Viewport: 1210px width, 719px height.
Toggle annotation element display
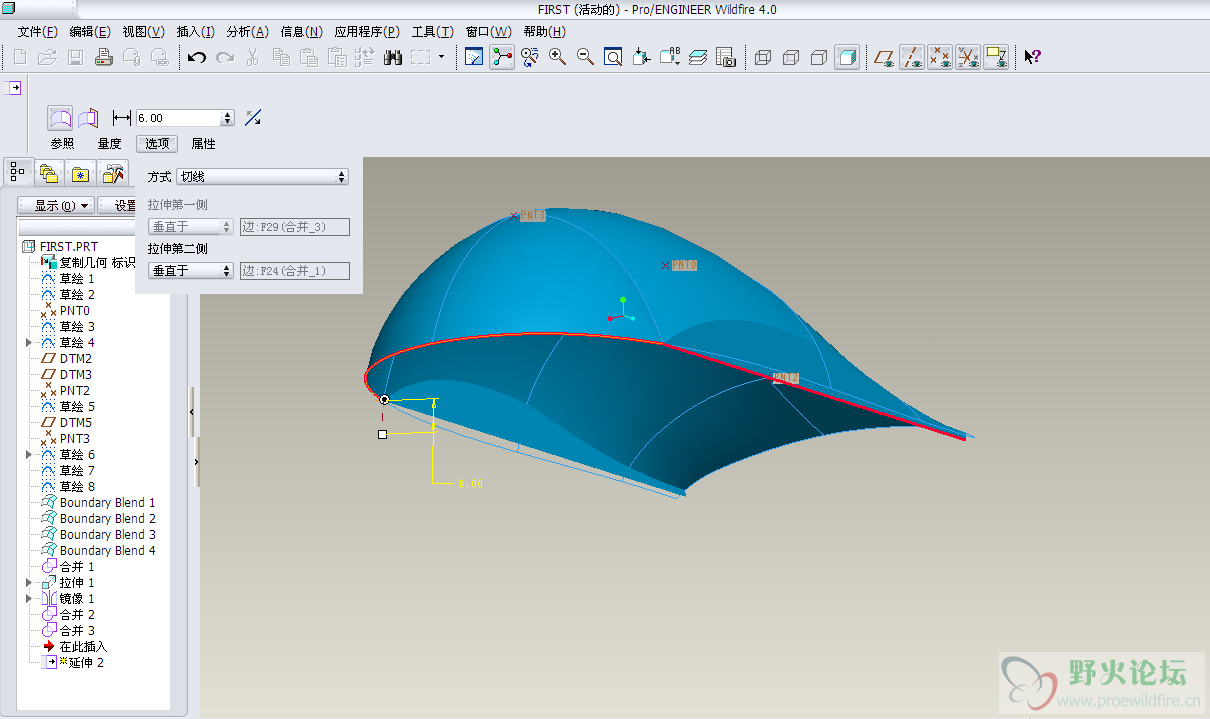996,57
